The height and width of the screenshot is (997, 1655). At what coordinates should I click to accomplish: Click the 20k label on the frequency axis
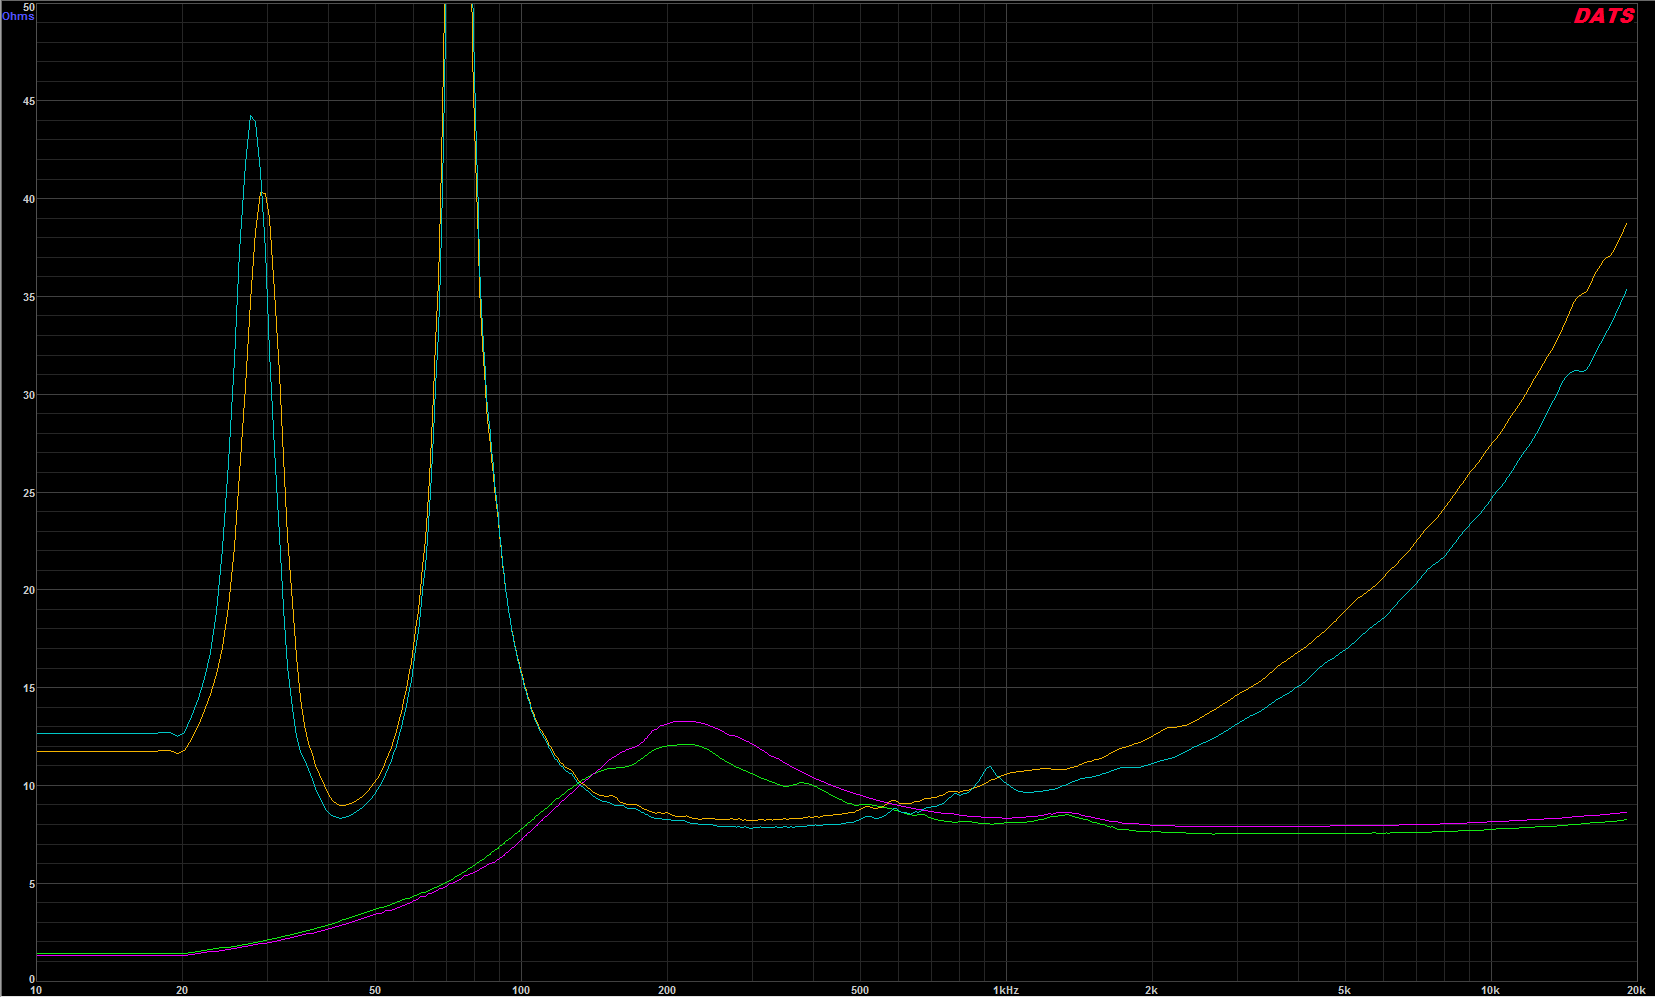pos(1636,990)
